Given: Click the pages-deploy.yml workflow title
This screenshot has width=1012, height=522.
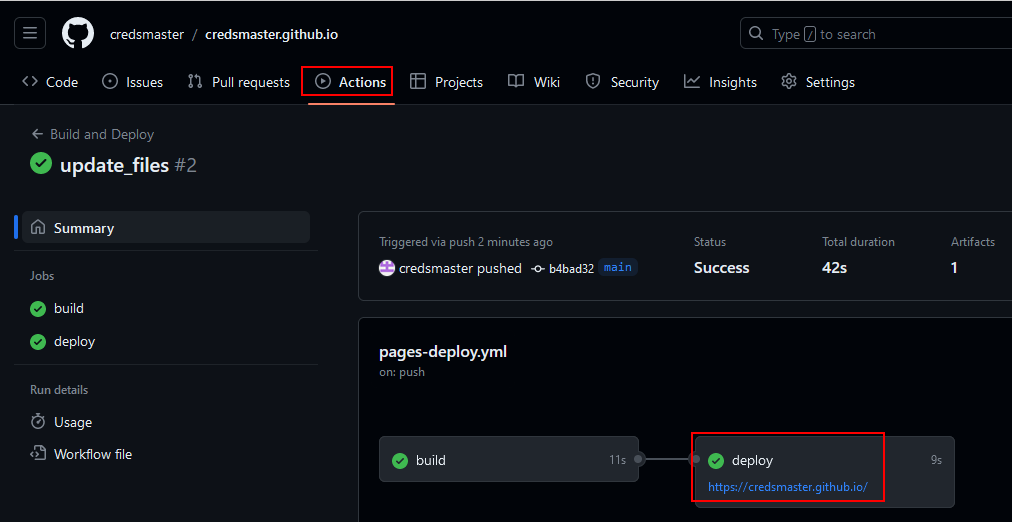Looking at the screenshot, I should 443,352.
